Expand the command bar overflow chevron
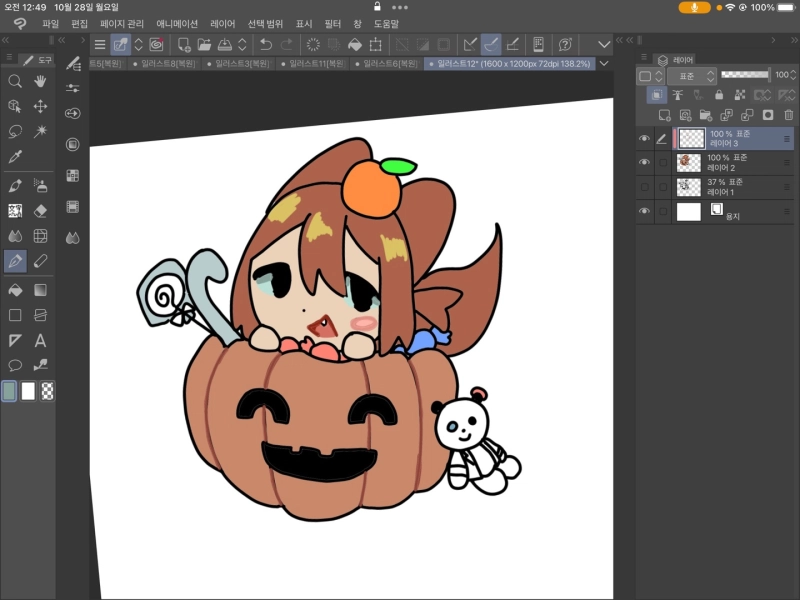800x600 pixels. [603, 44]
